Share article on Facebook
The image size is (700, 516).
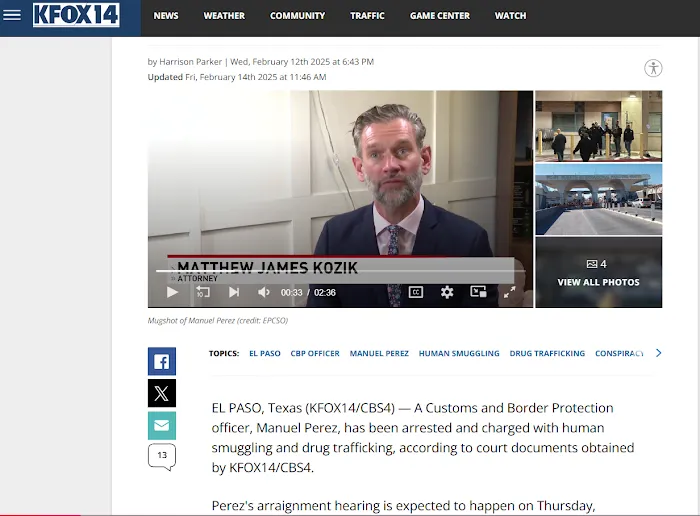click(162, 361)
